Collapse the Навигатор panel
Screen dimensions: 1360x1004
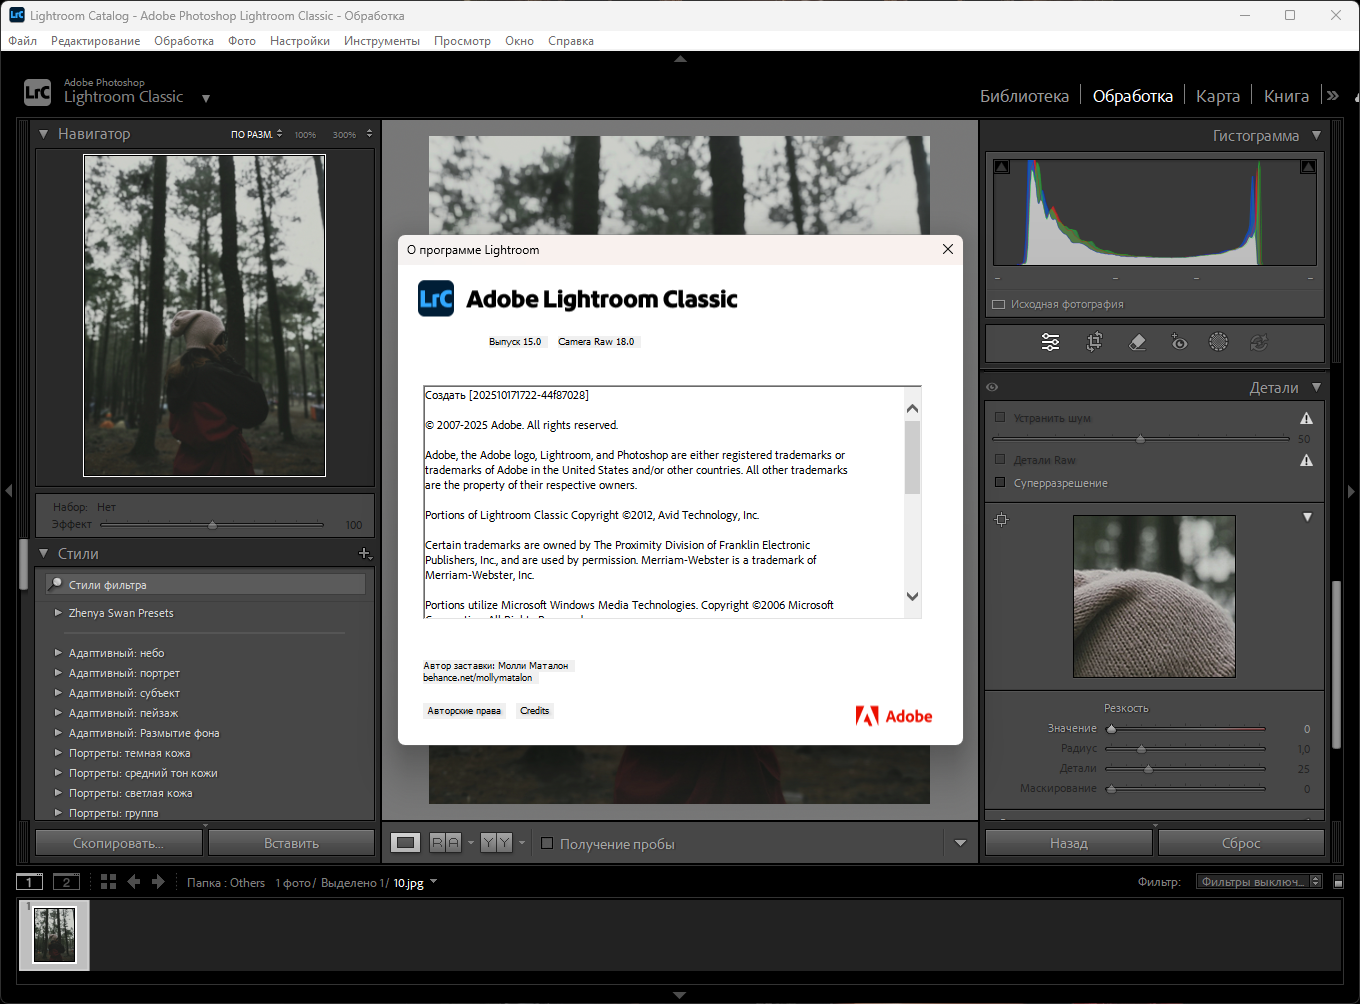(x=44, y=134)
